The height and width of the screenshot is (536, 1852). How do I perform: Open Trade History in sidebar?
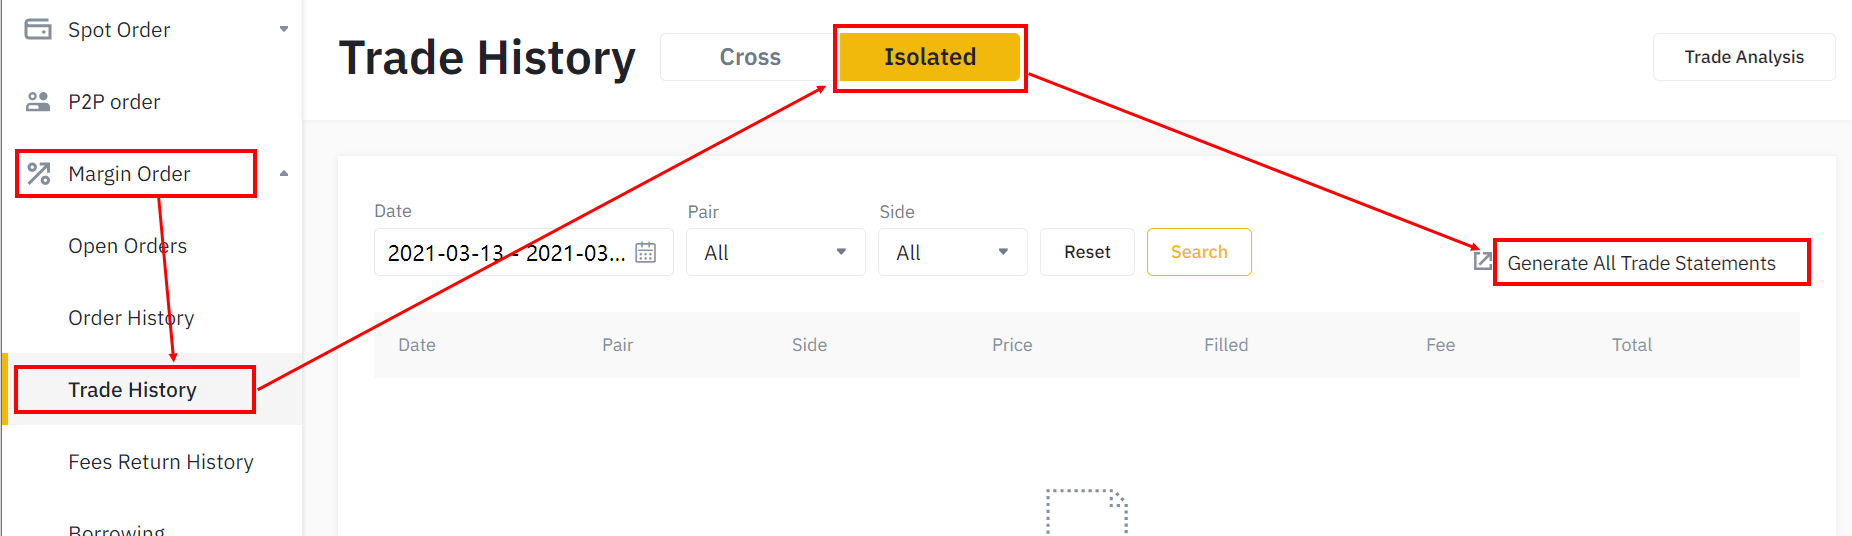[132, 390]
